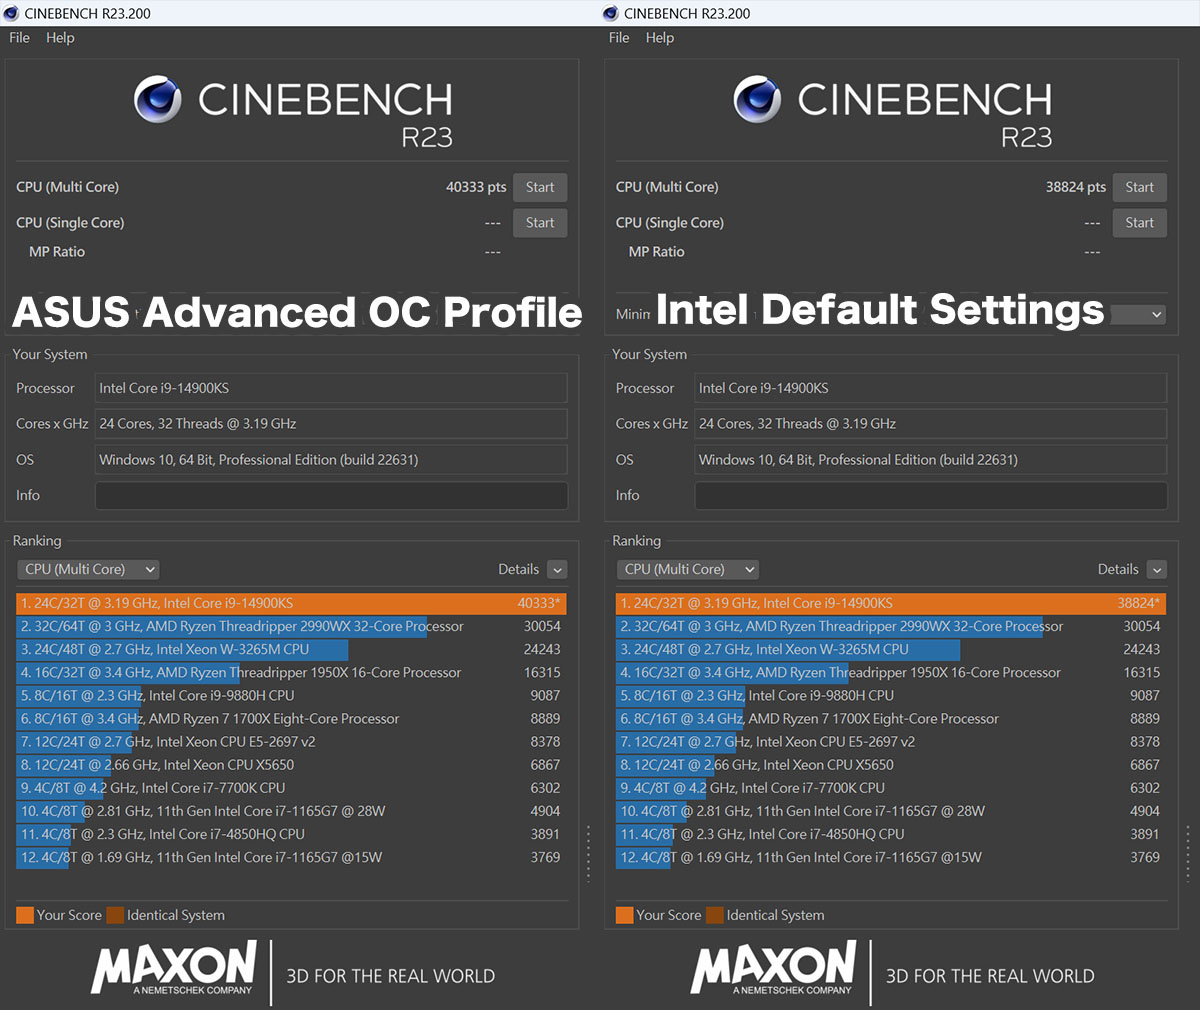Click the Cinebench icon in left title bar
The width and height of the screenshot is (1200, 1010).
pos(11,13)
